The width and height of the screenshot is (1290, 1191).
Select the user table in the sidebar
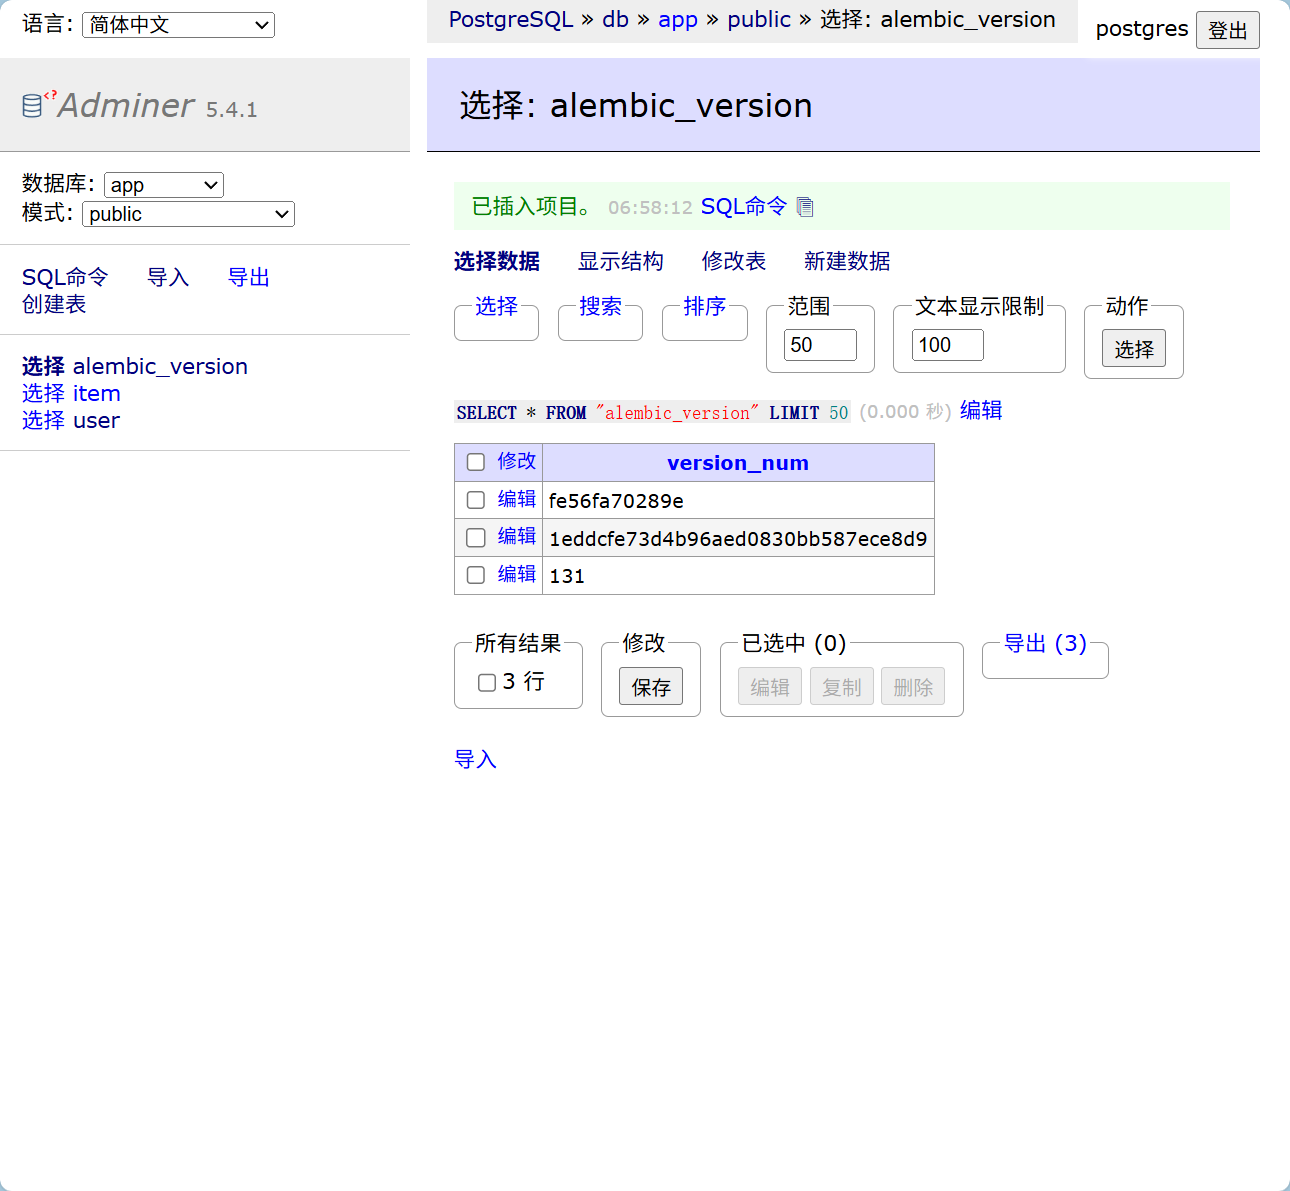[x=95, y=420]
